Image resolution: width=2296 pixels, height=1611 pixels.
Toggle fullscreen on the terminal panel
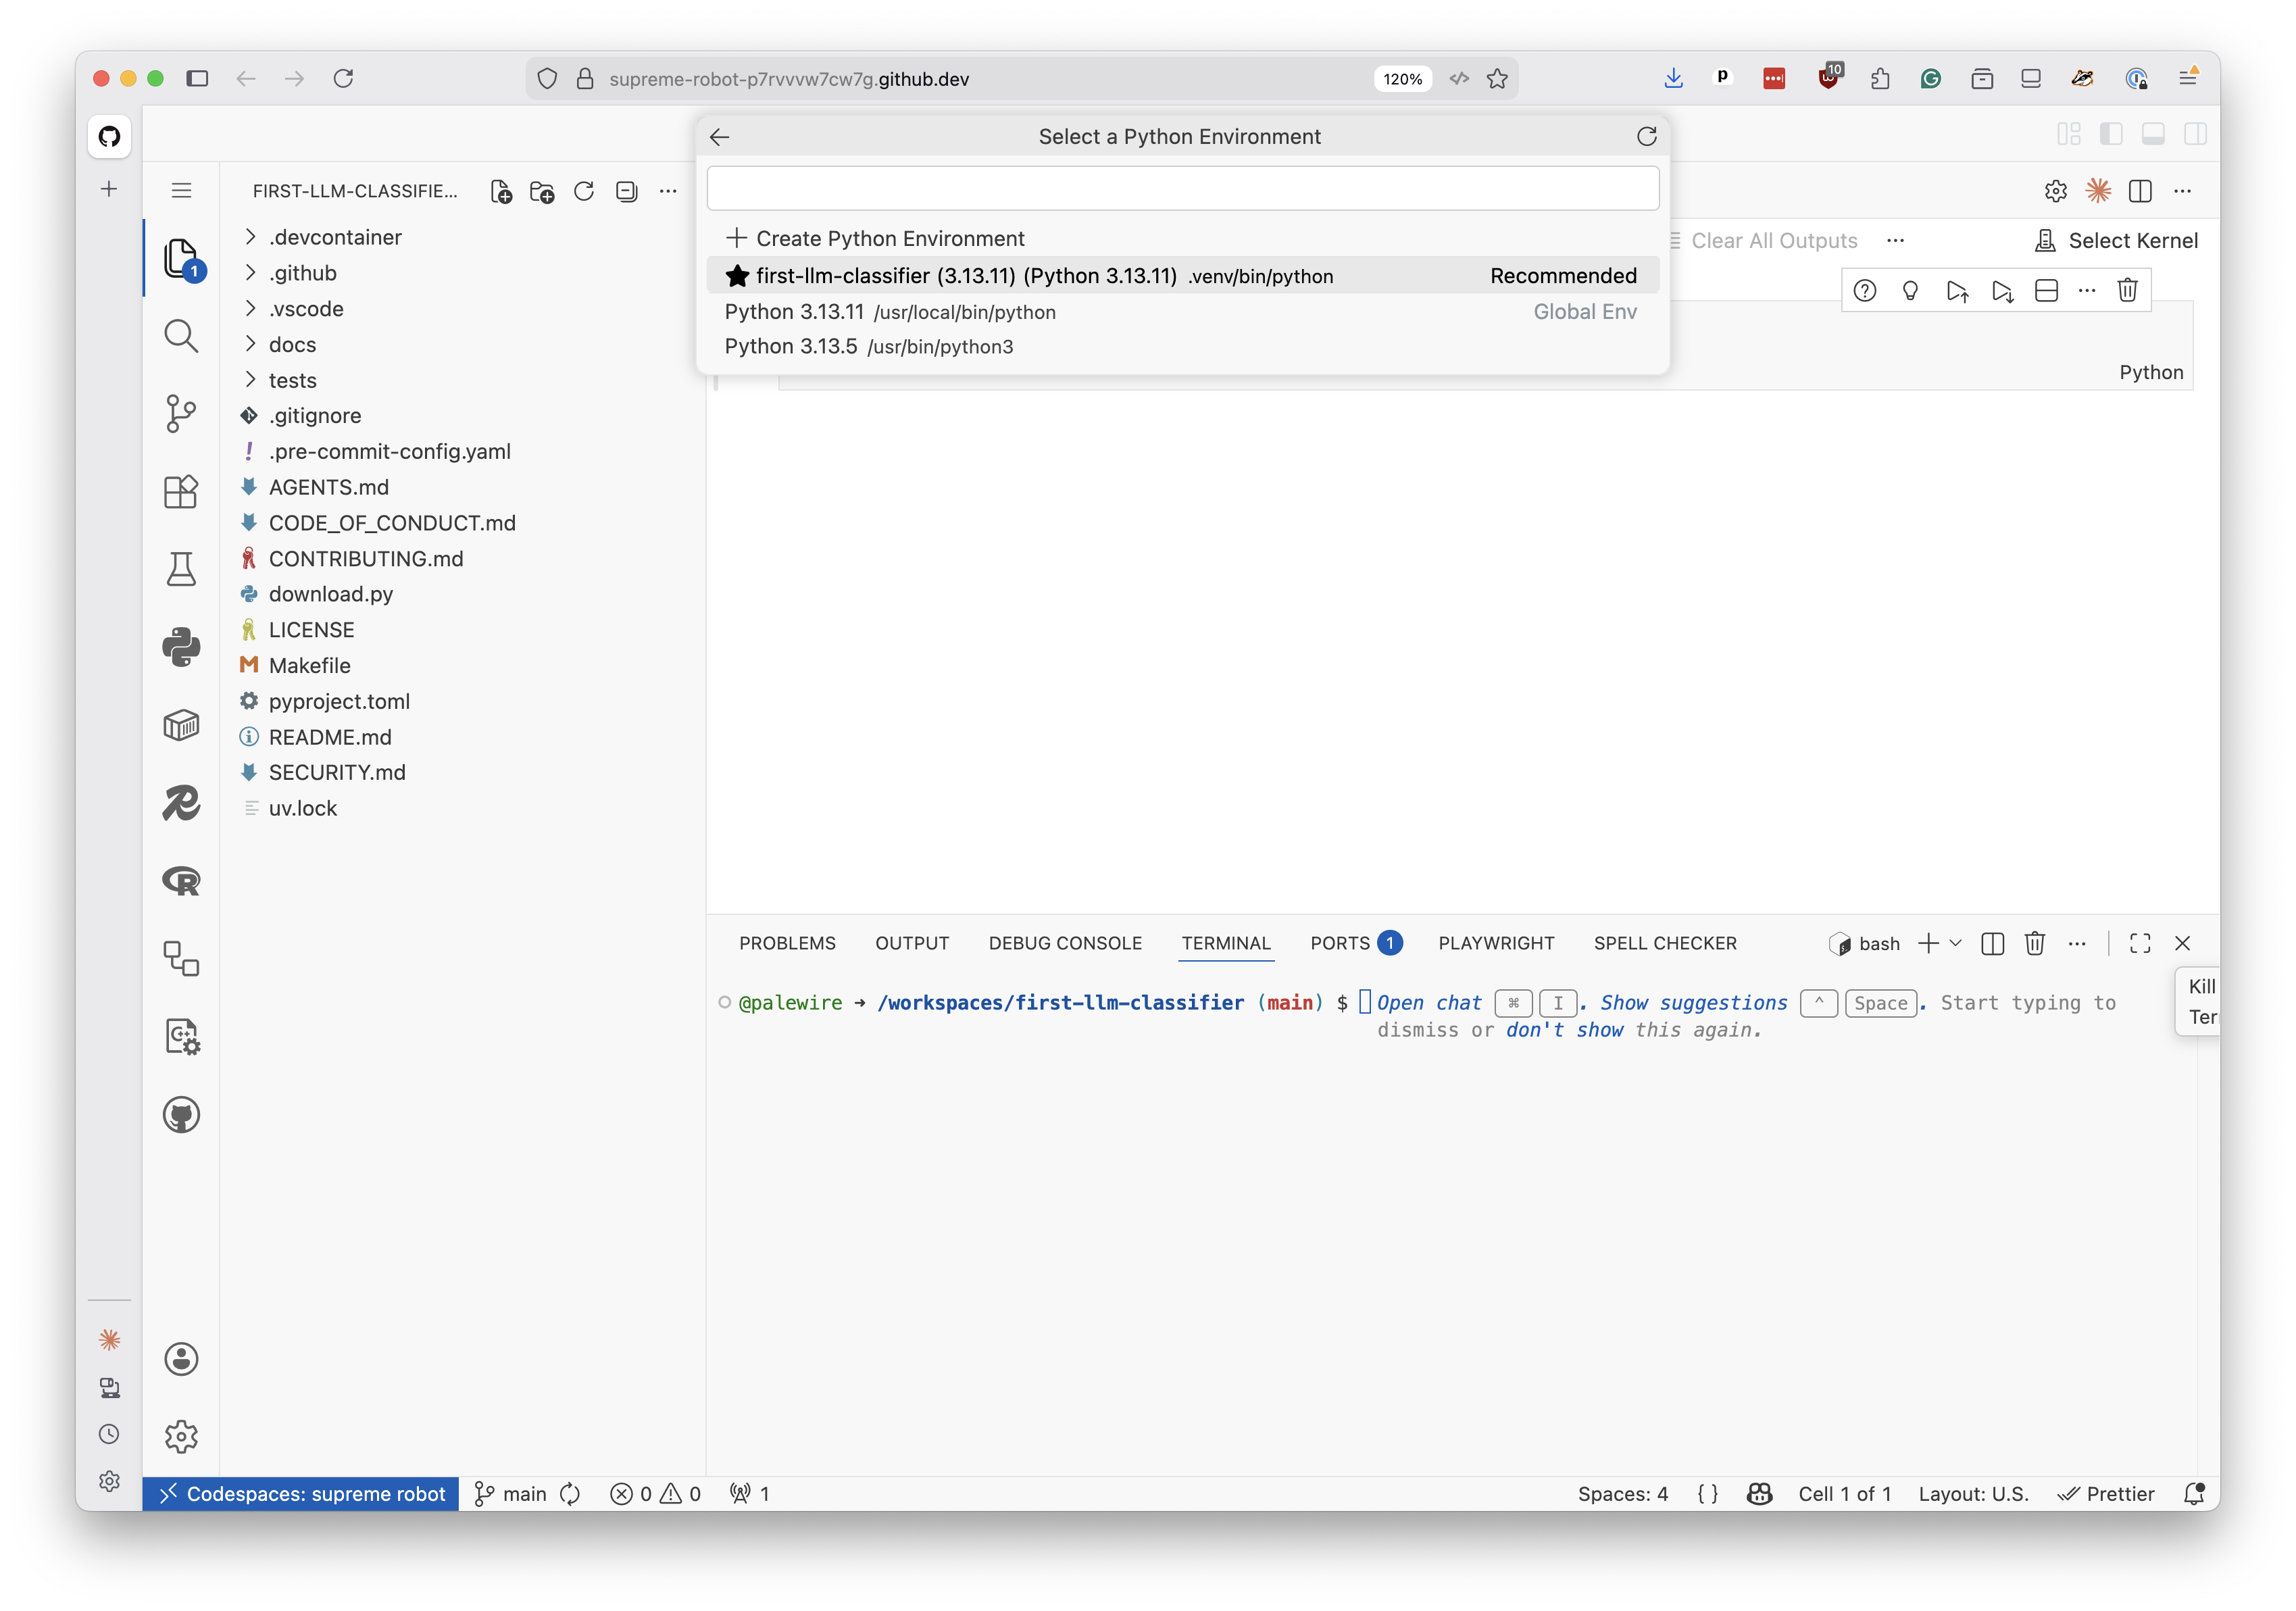click(2139, 943)
